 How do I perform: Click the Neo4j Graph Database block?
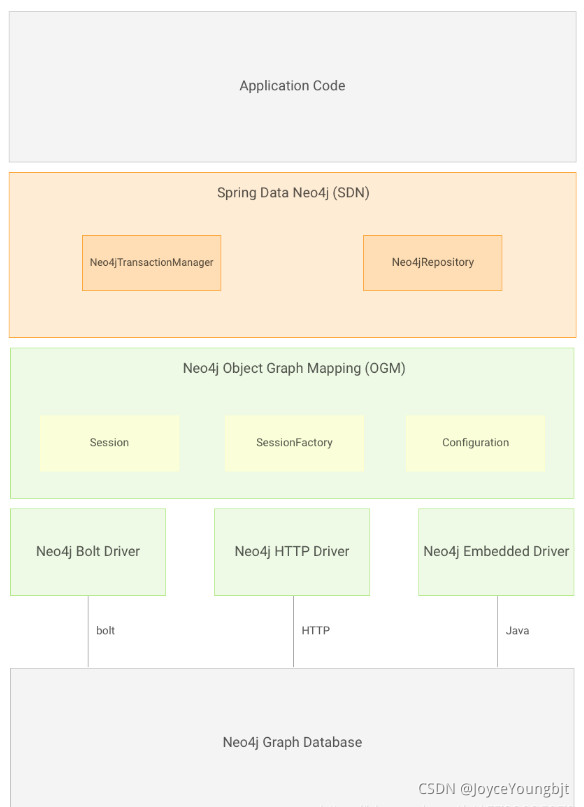pyautogui.click(x=292, y=738)
